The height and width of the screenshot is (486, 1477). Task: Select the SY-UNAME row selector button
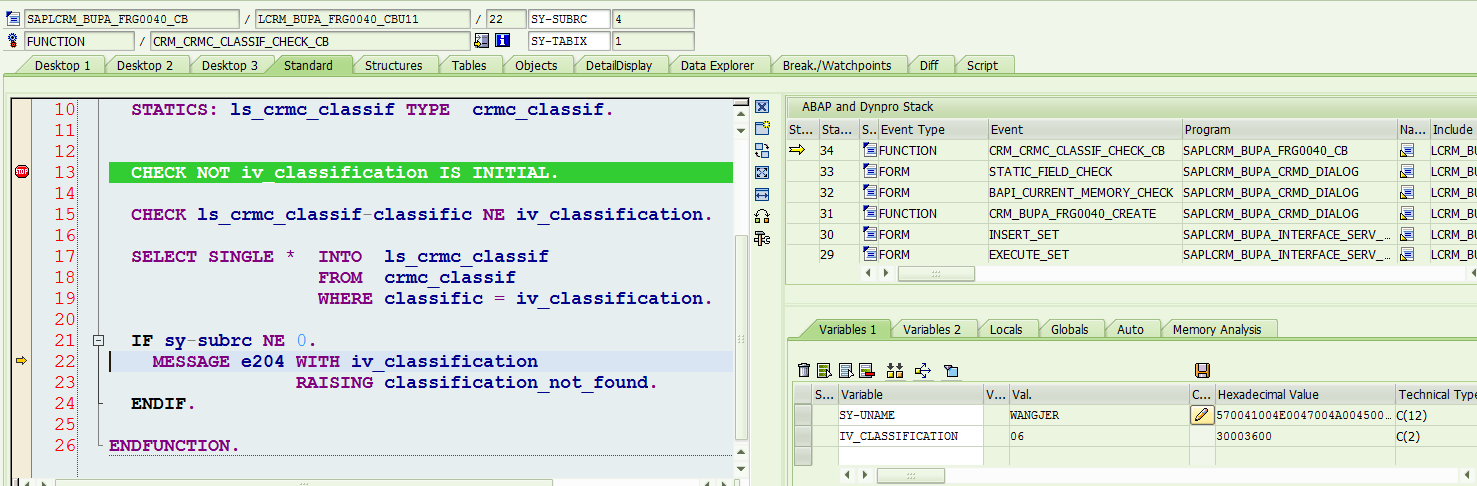(803, 415)
